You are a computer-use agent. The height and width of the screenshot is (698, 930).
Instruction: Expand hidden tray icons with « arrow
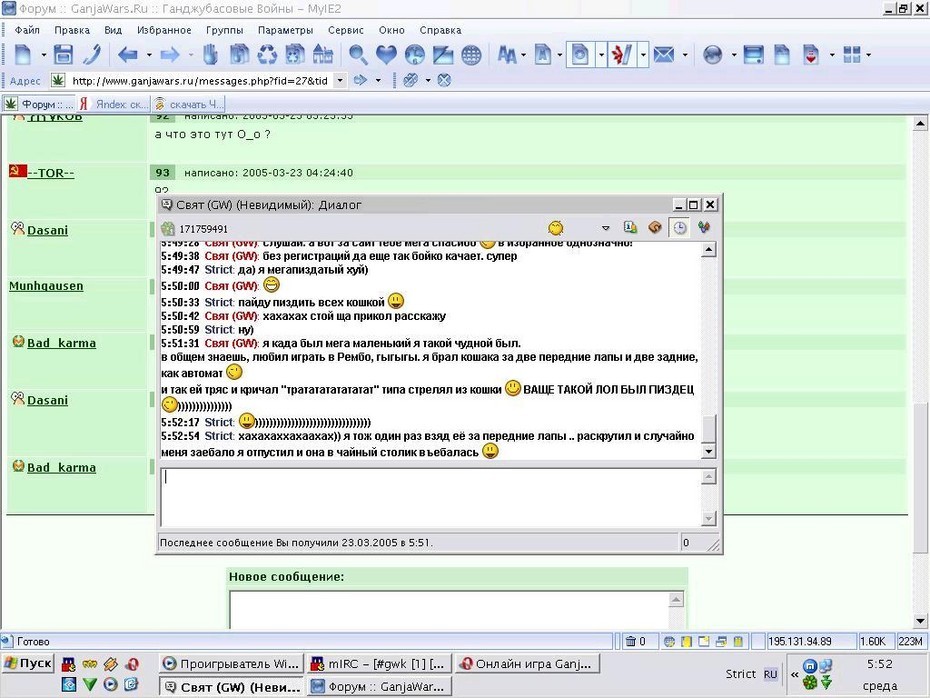click(x=794, y=674)
